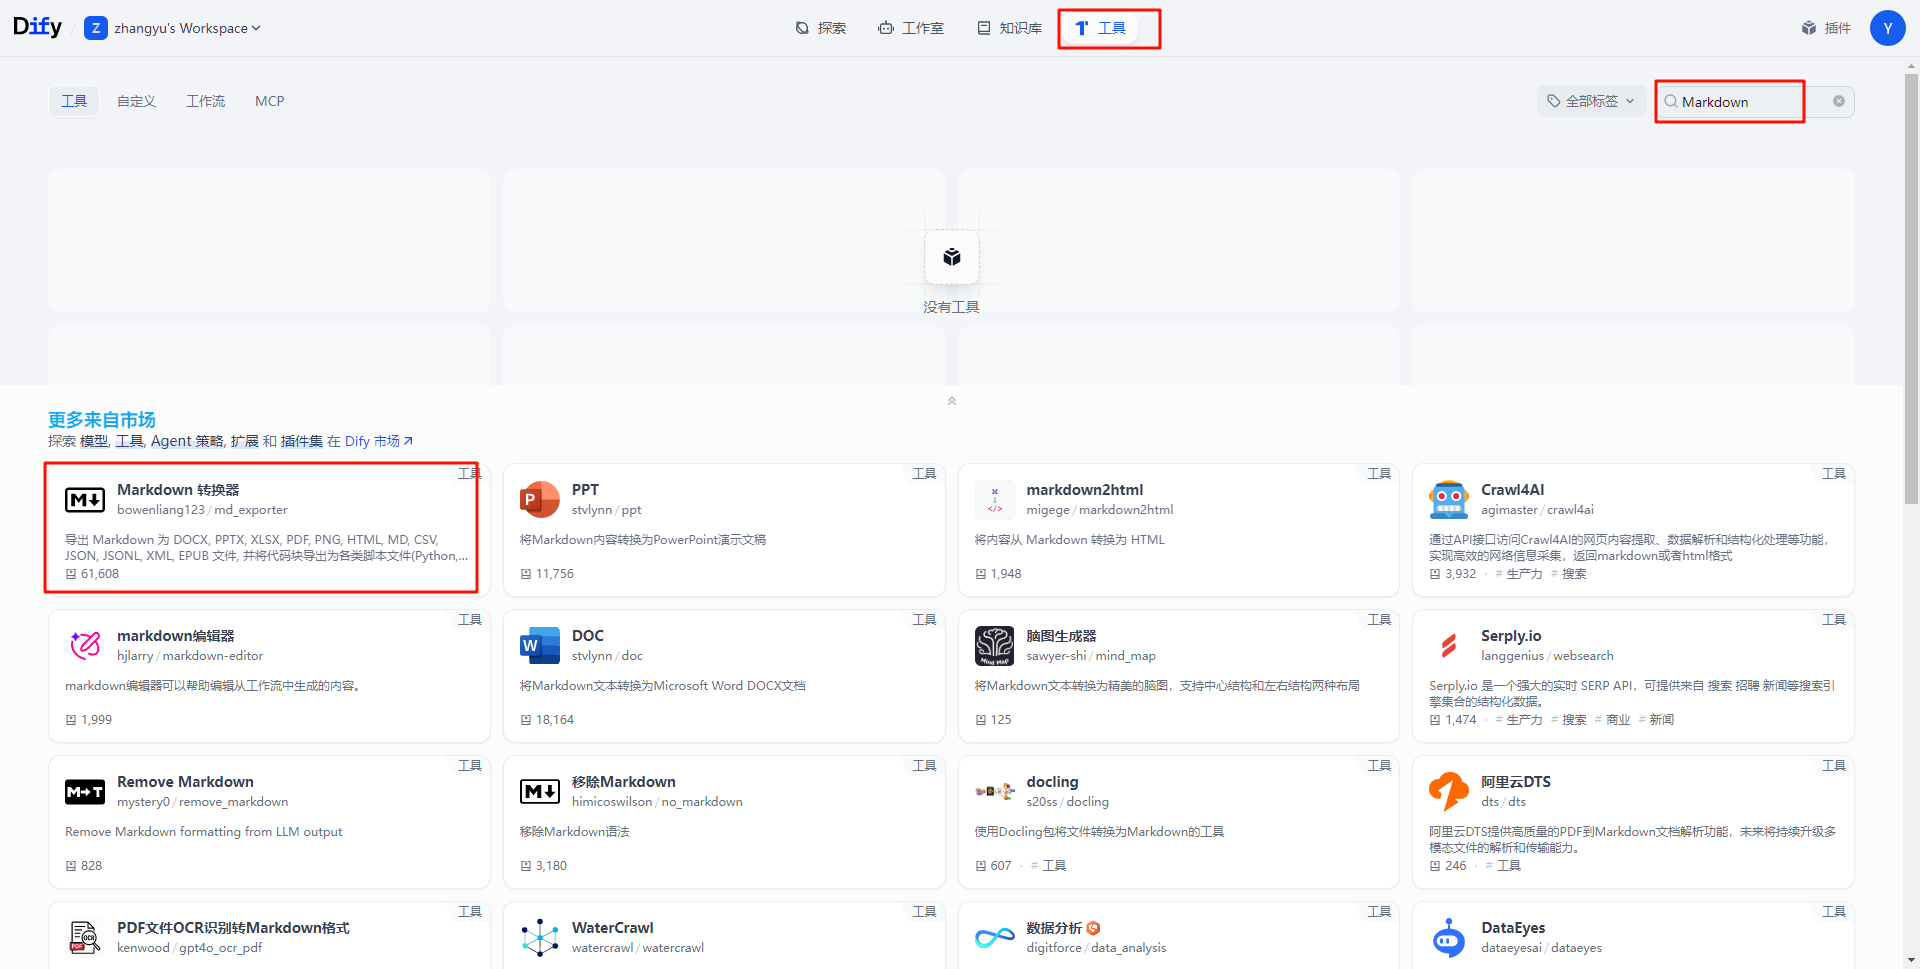Click the 模型 marketplace link

pos(94,441)
